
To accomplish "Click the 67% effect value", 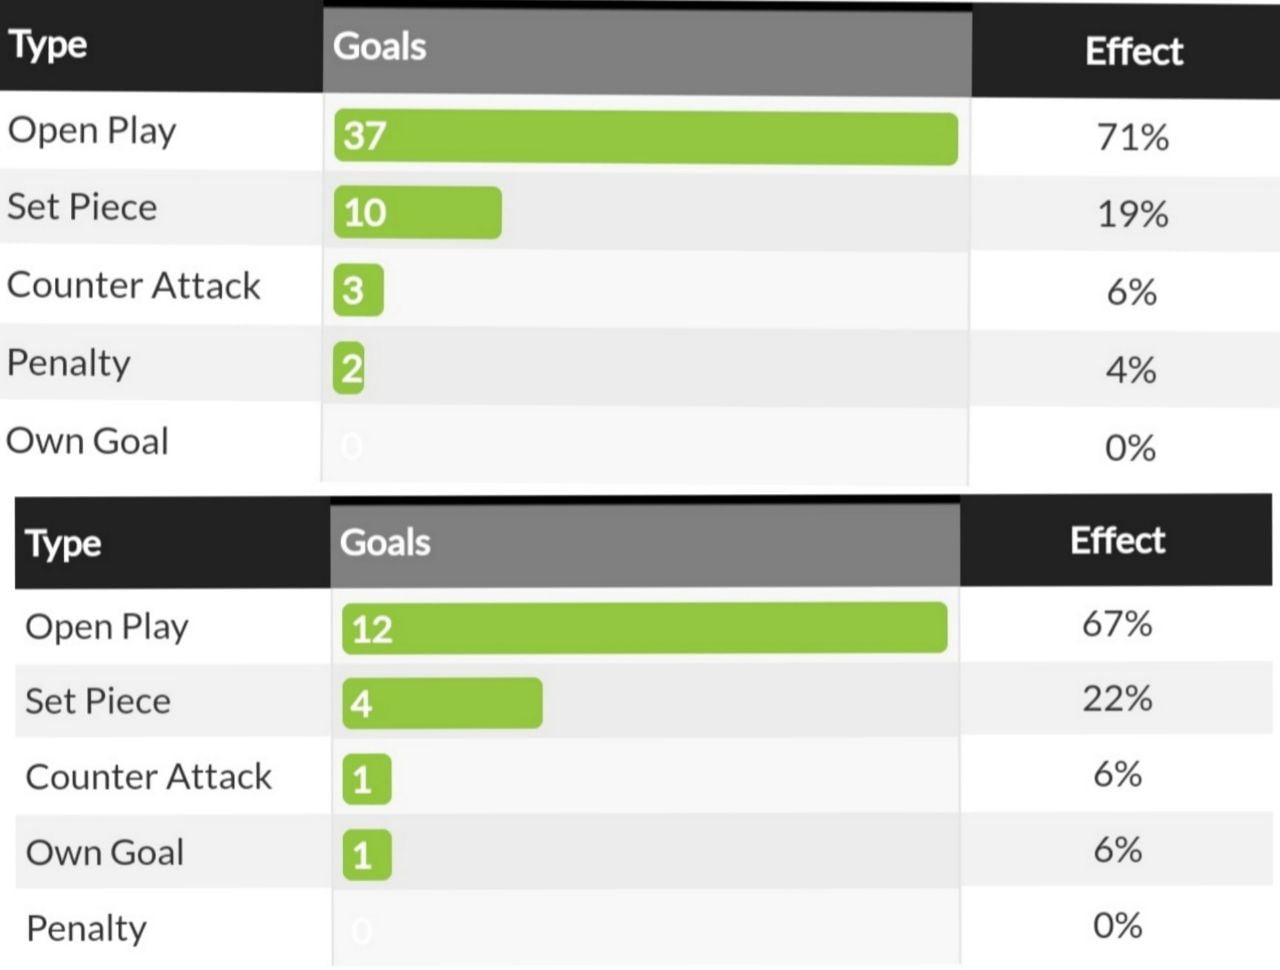I will tap(1117, 624).
